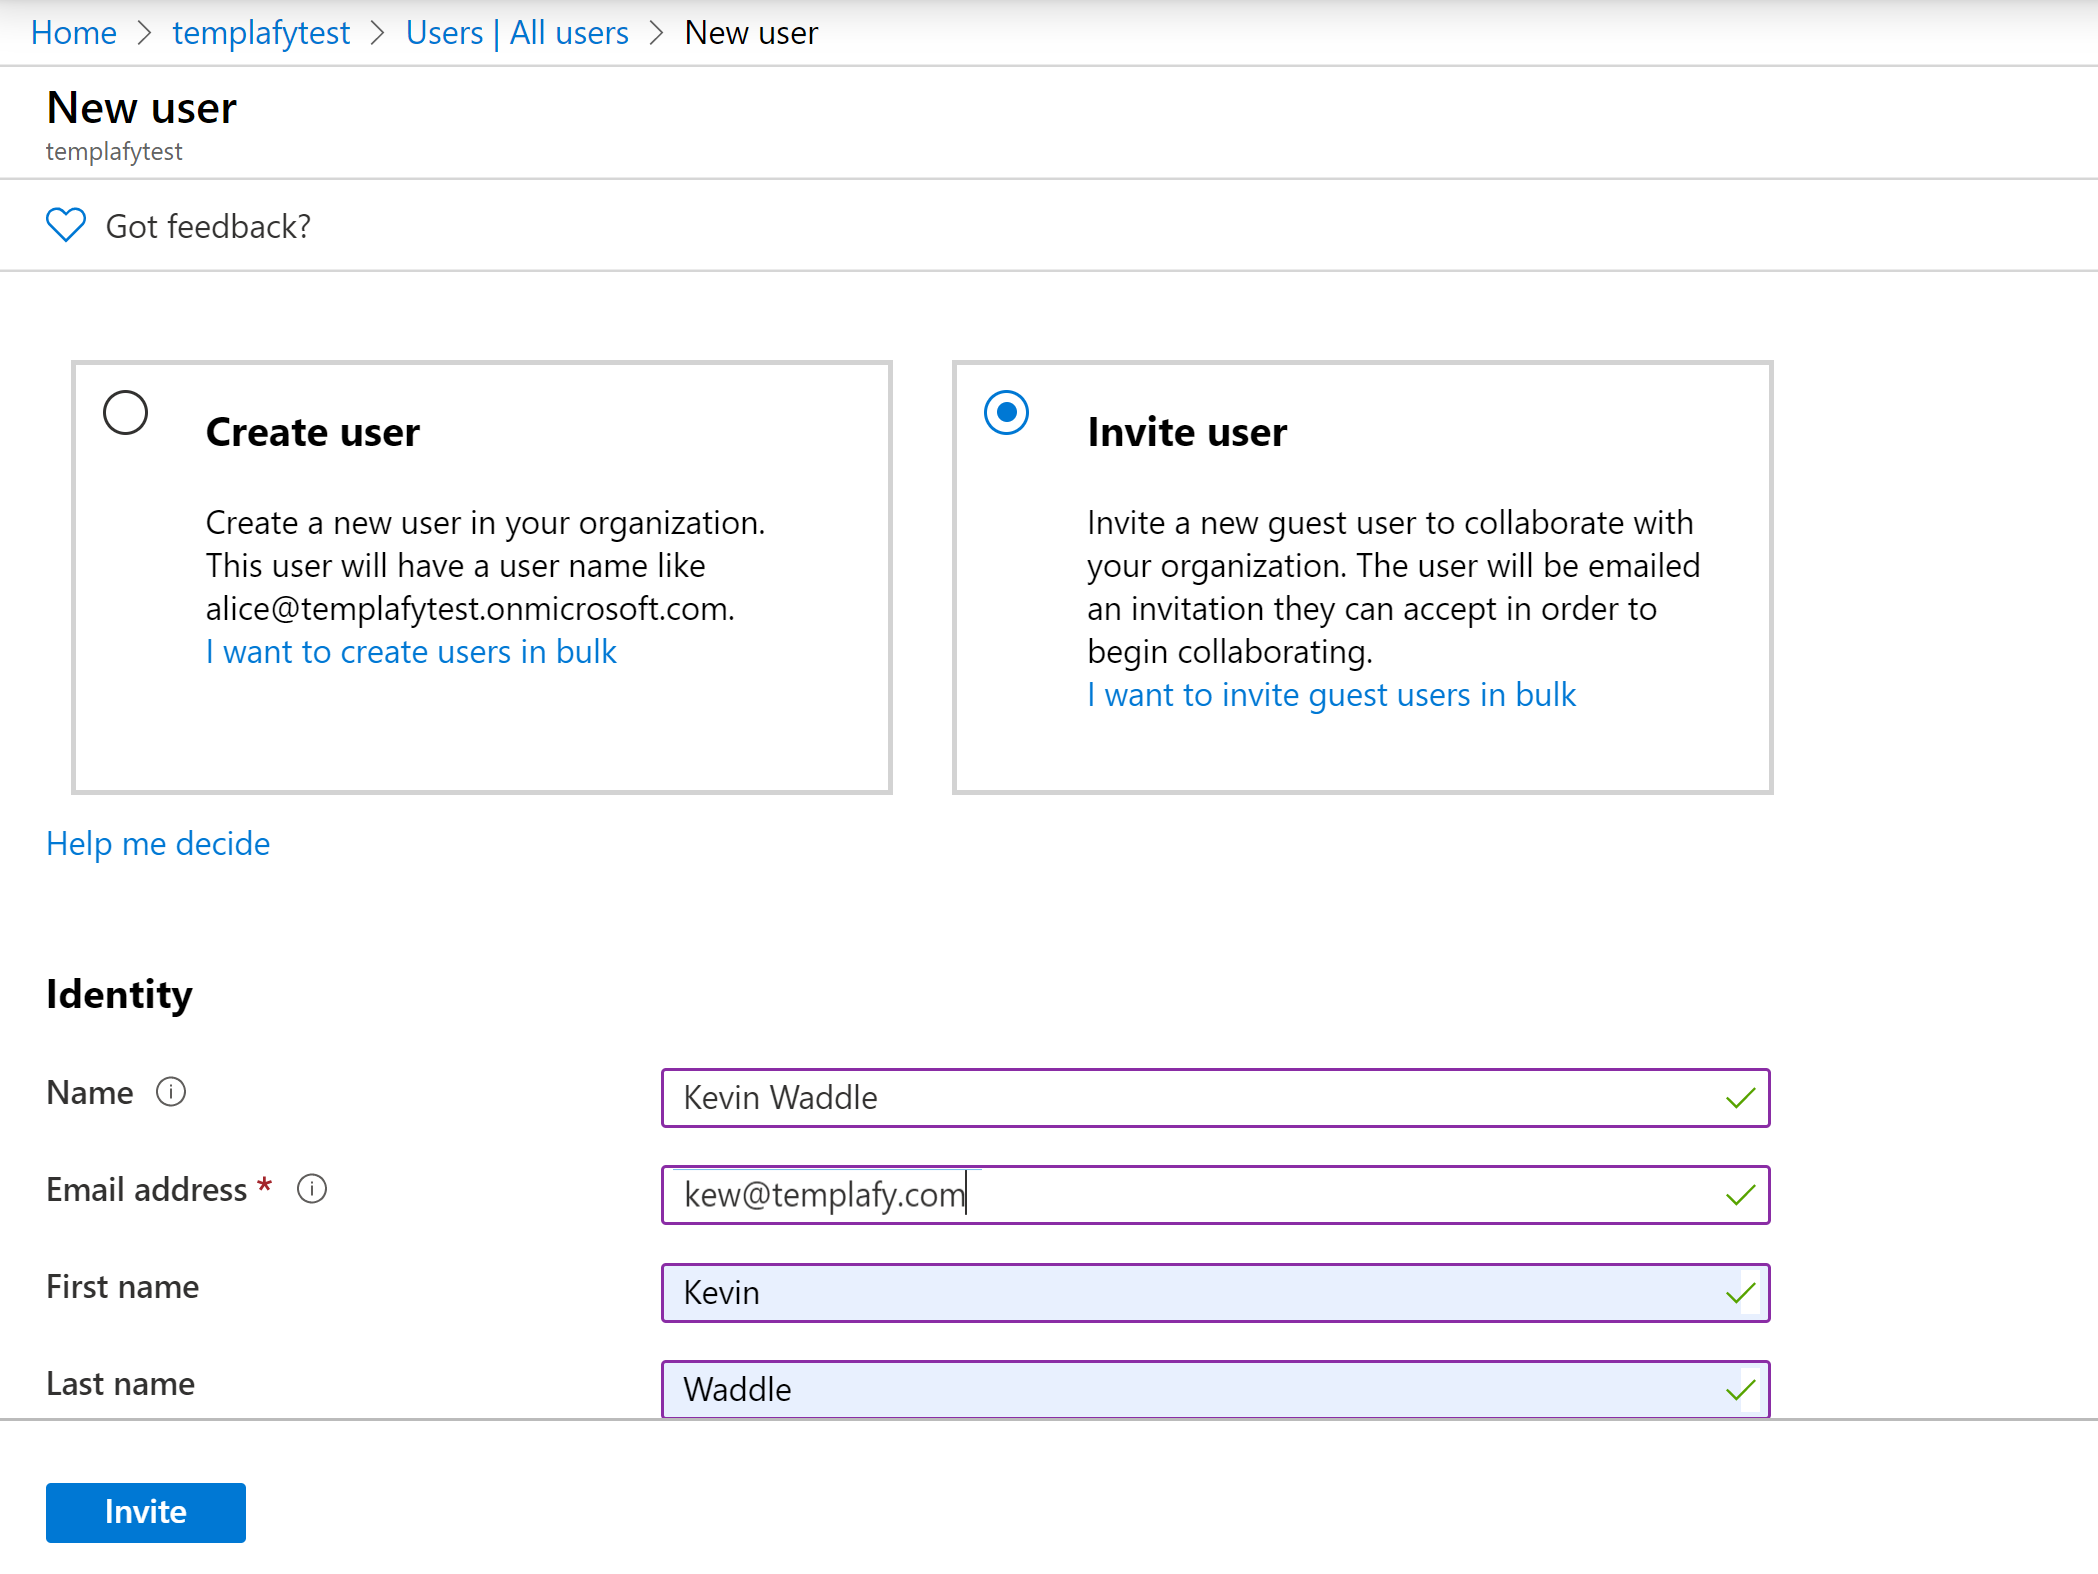Image resolution: width=2098 pixels, height=1574 pixels.
Task: Select the Create user radio button
Action: [126, 413]
